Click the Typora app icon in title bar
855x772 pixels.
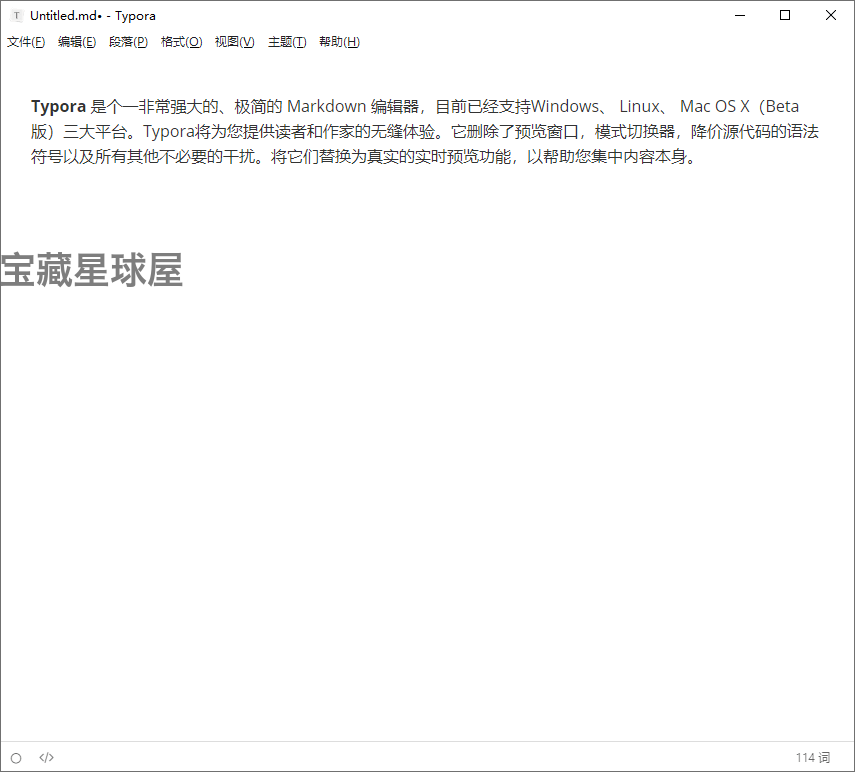pos(17,16)
